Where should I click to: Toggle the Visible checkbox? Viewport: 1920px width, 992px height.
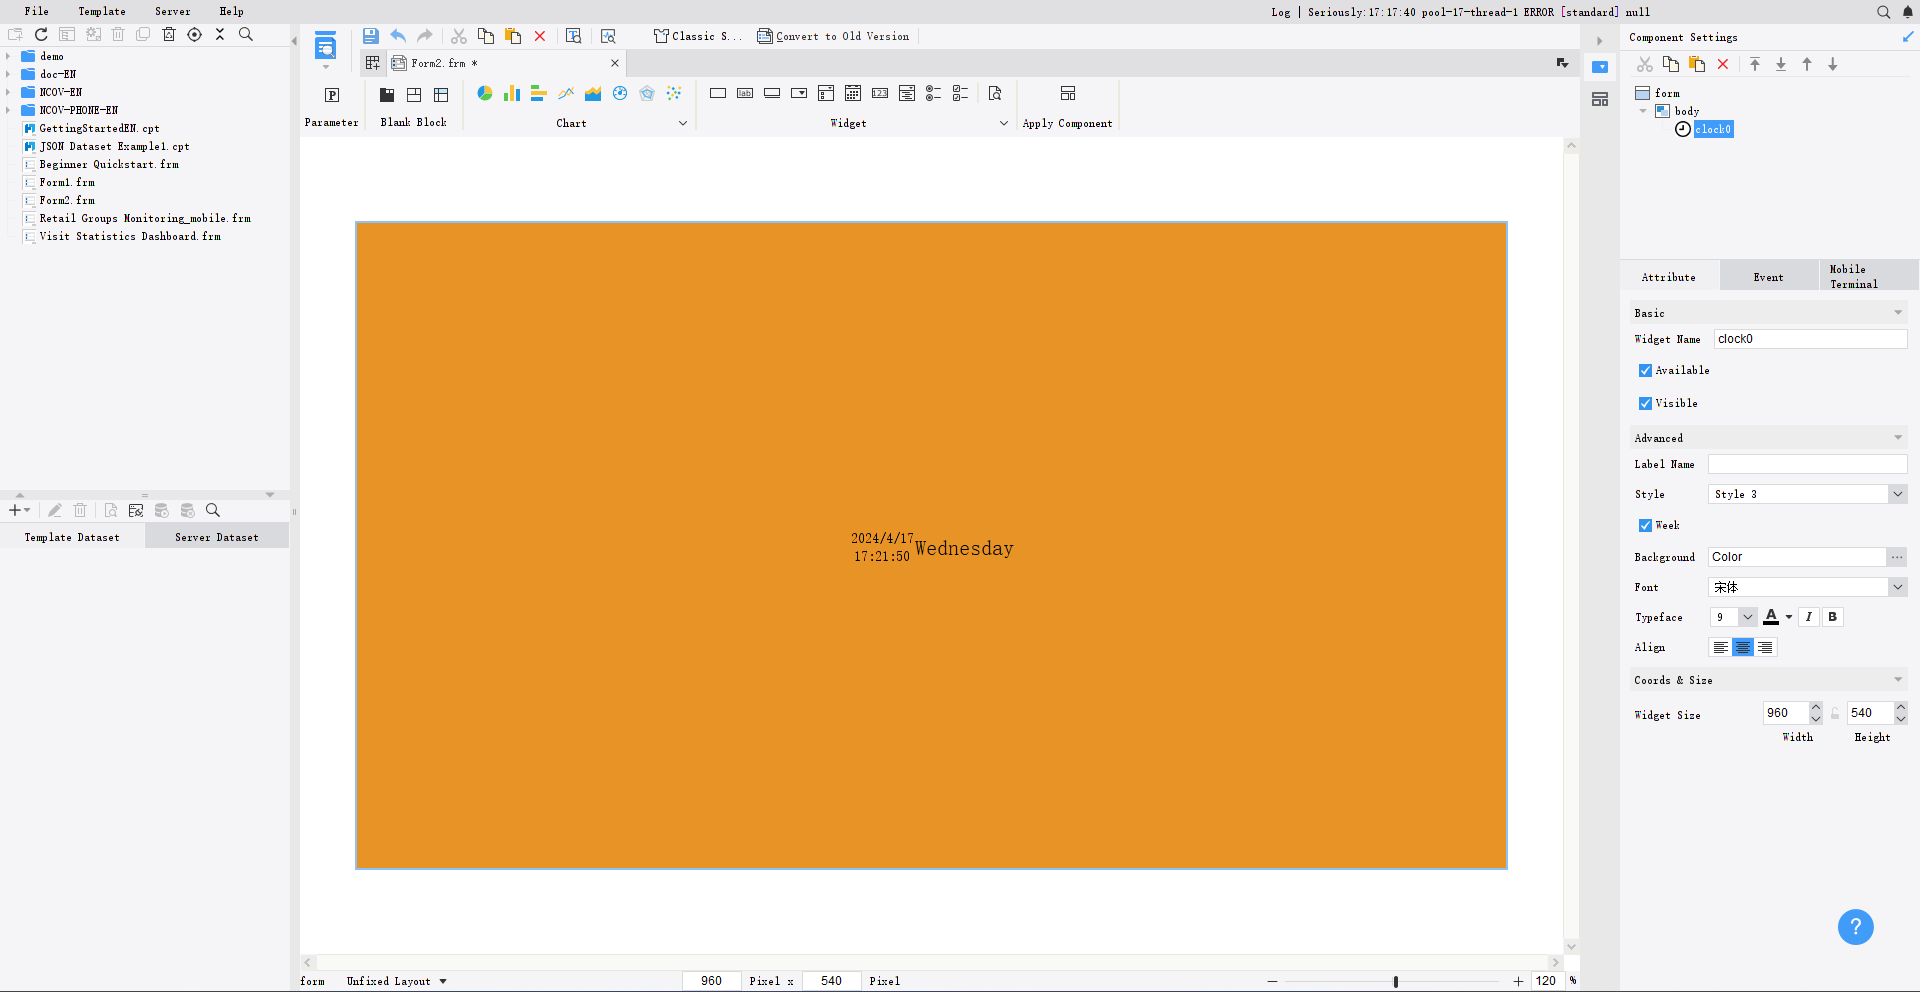tap(1645, 403)
